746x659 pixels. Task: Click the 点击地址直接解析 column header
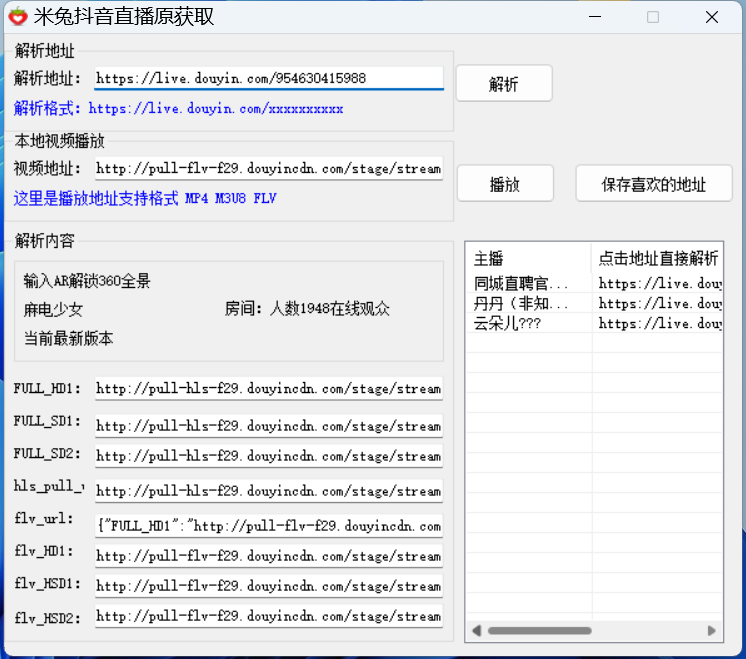pos(658,258)
